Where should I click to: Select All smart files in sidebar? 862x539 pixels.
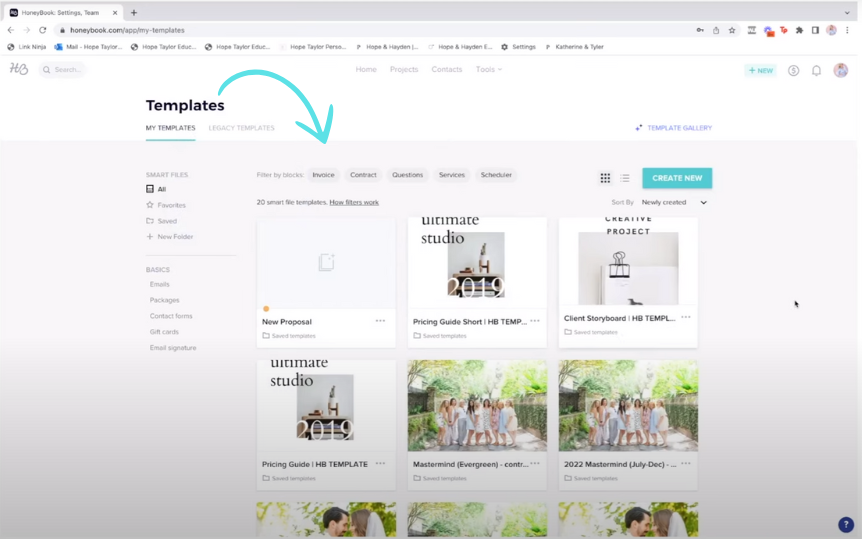pyautogui.click(x=156, y=189)
